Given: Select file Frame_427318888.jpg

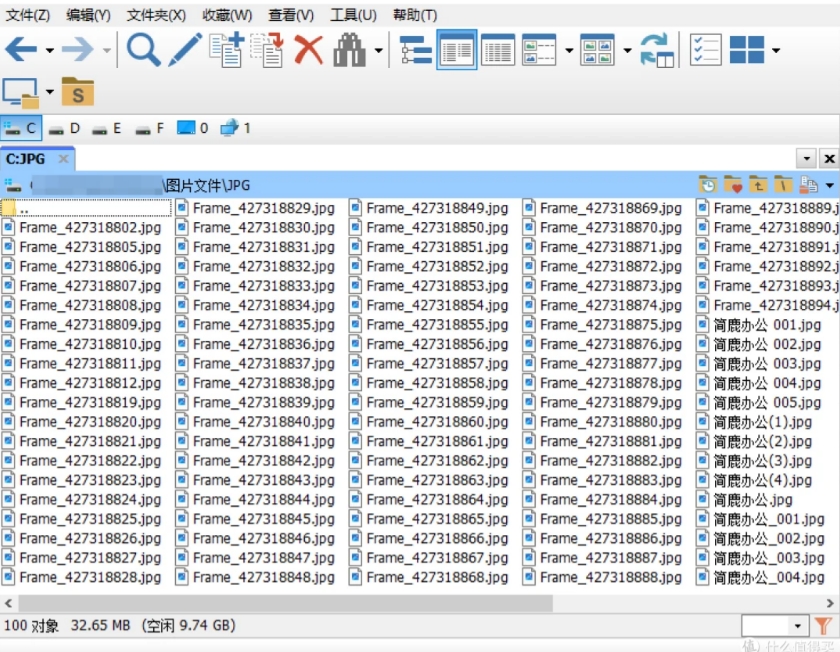Looking at the screenshot, I should click(x=603, y=578).
